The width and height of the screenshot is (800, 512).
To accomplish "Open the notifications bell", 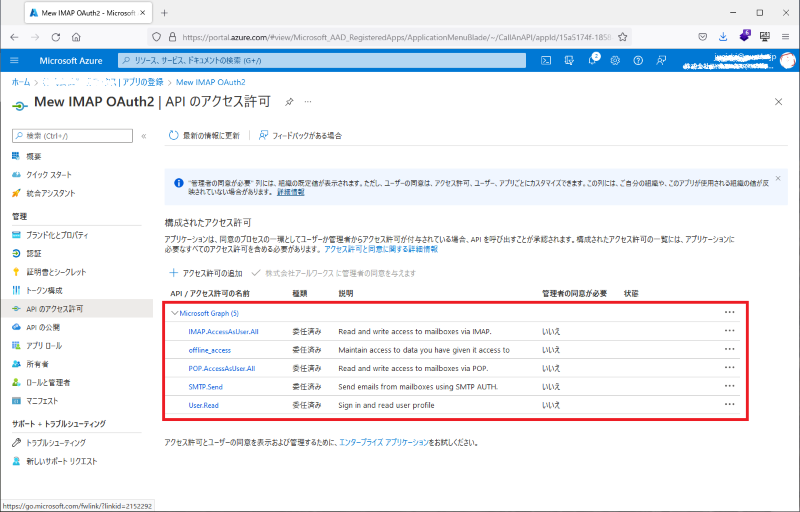I will [592, 60].
